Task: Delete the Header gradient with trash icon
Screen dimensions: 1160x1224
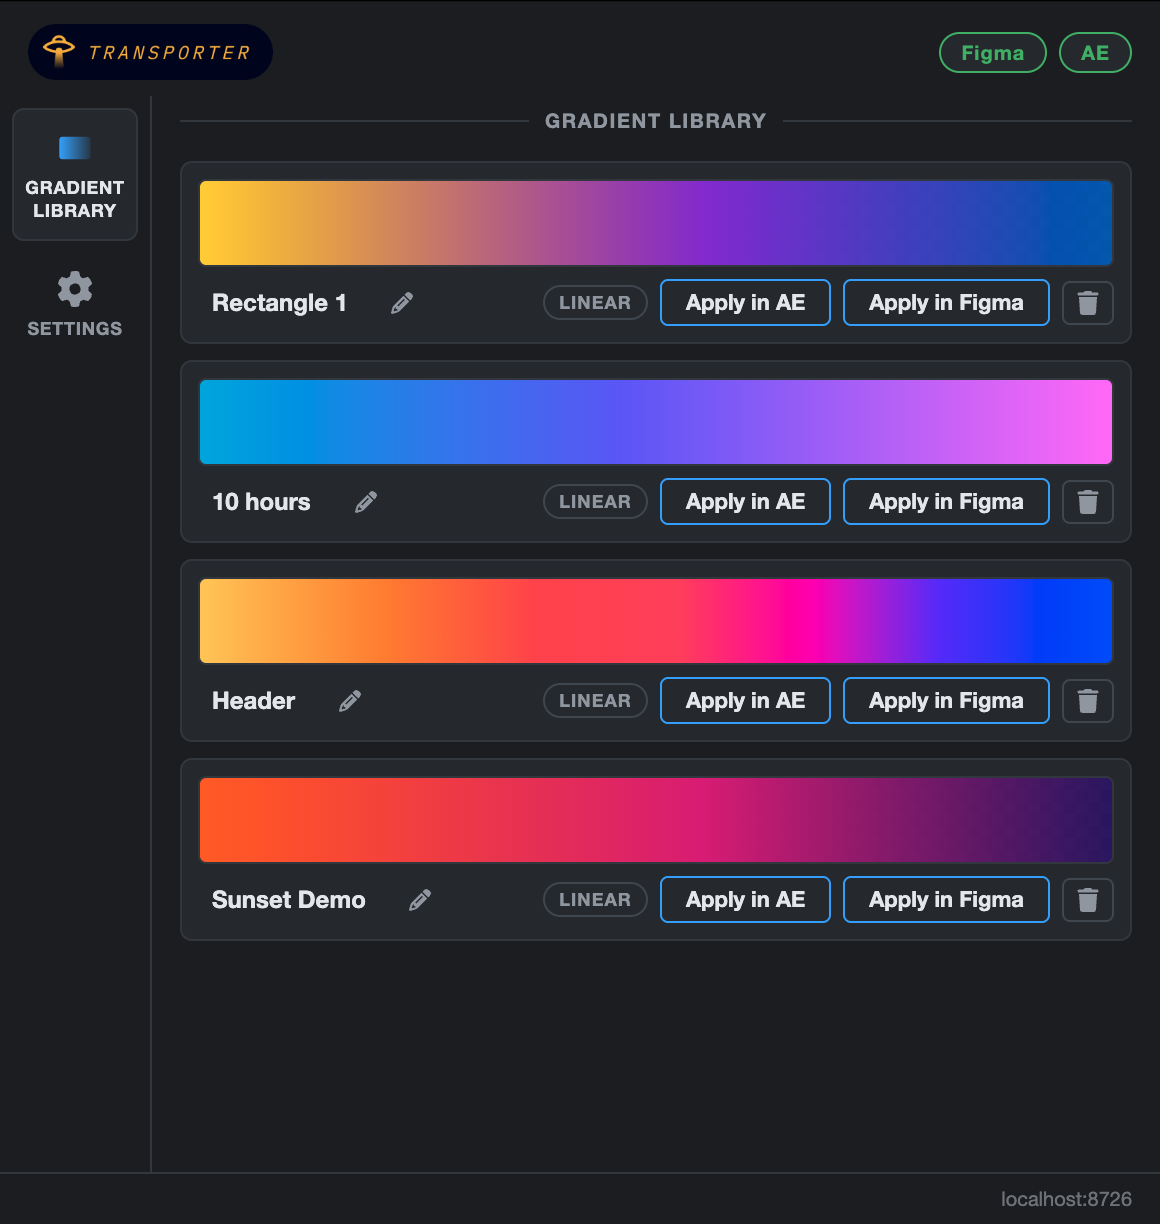Action: point(1088,701)
